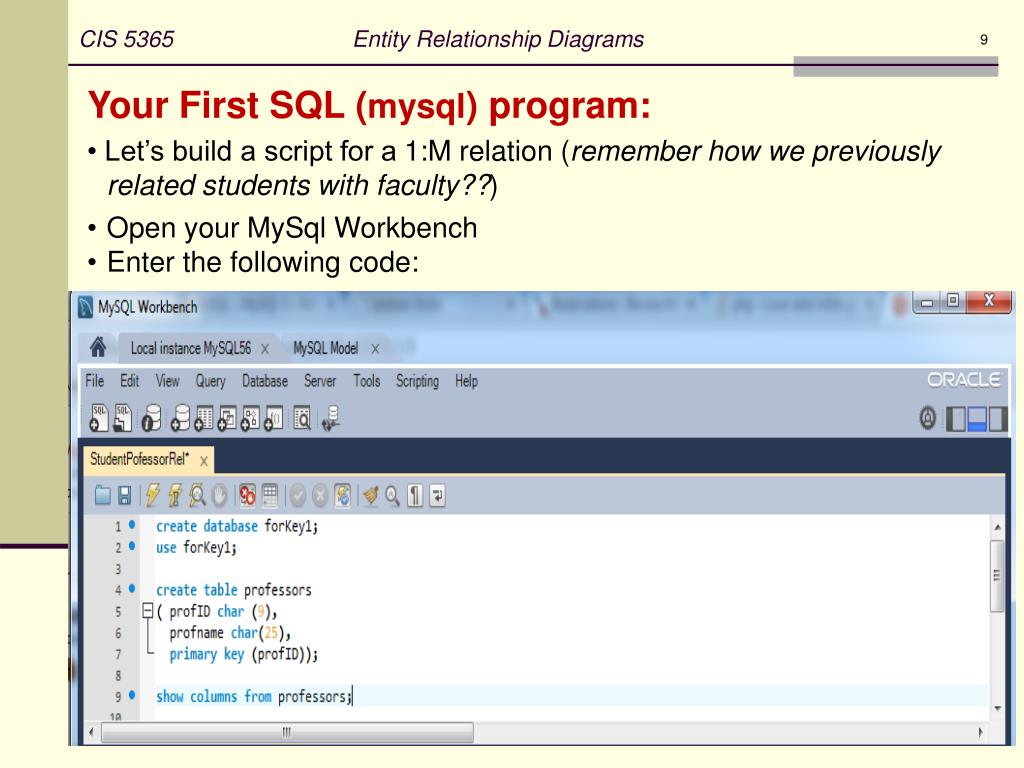The height and width of the screenshot is (768, 1024).
Task: Select the StudentPofessorRel script tab
Action: pyautogui.click(x=140, y=459)
